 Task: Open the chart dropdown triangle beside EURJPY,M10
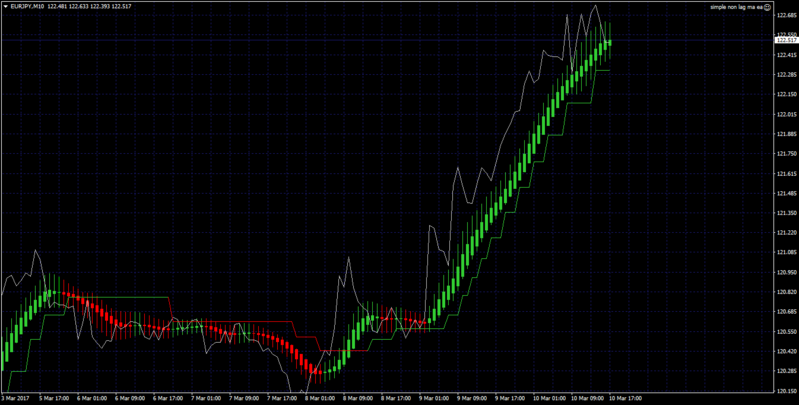coord(6,7)
